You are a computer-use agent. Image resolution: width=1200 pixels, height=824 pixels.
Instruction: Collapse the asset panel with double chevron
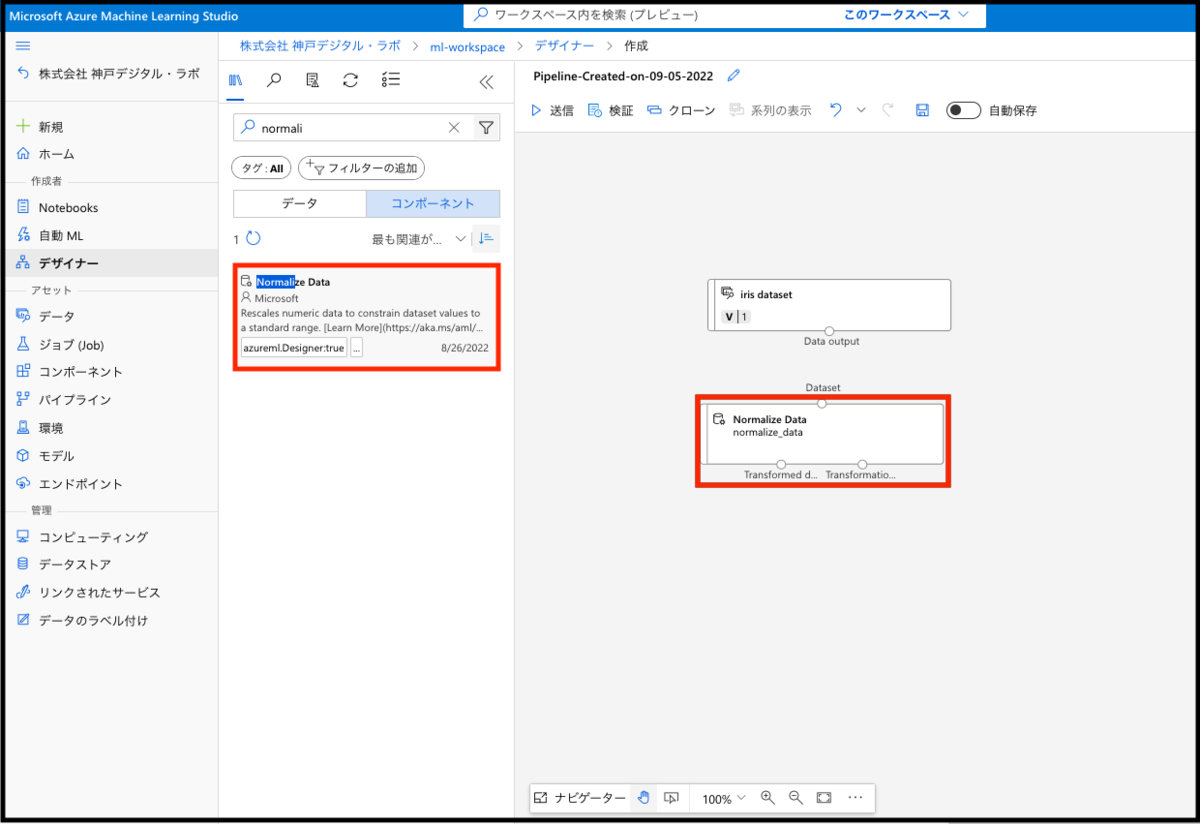tap(487, 82)
